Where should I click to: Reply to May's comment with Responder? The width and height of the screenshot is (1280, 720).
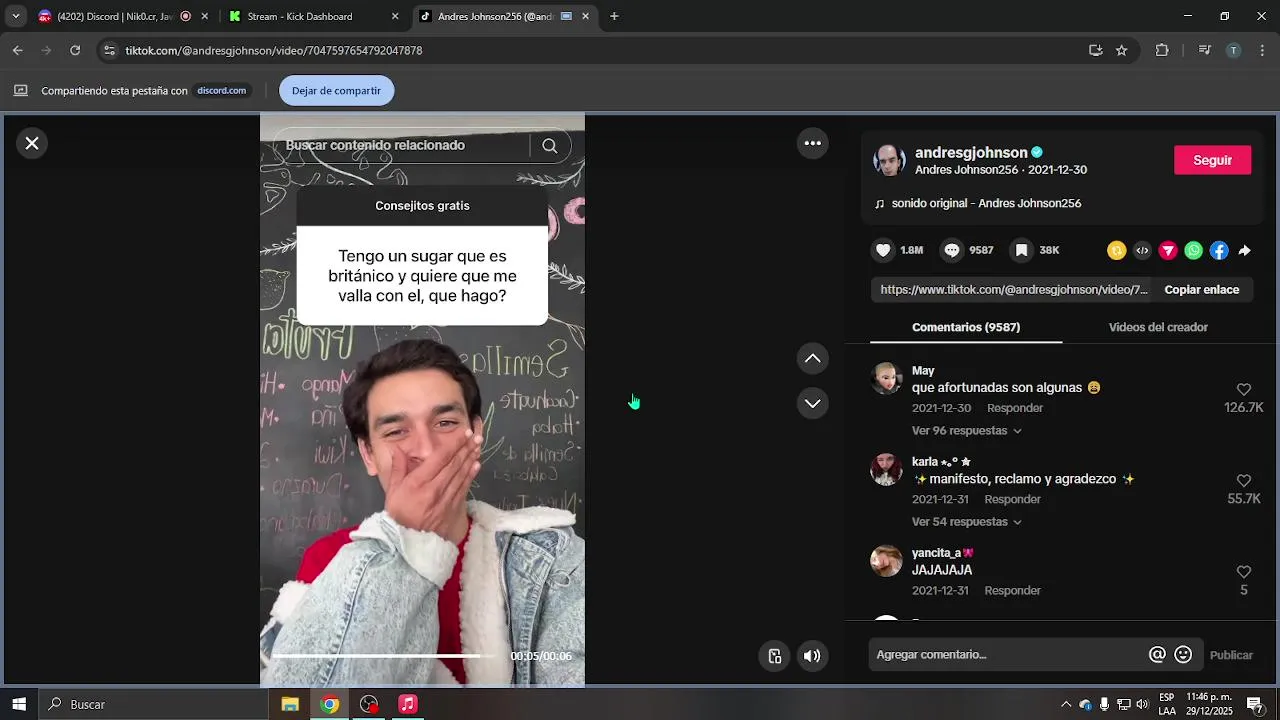pyautogui.click(x=1015, y=408)
